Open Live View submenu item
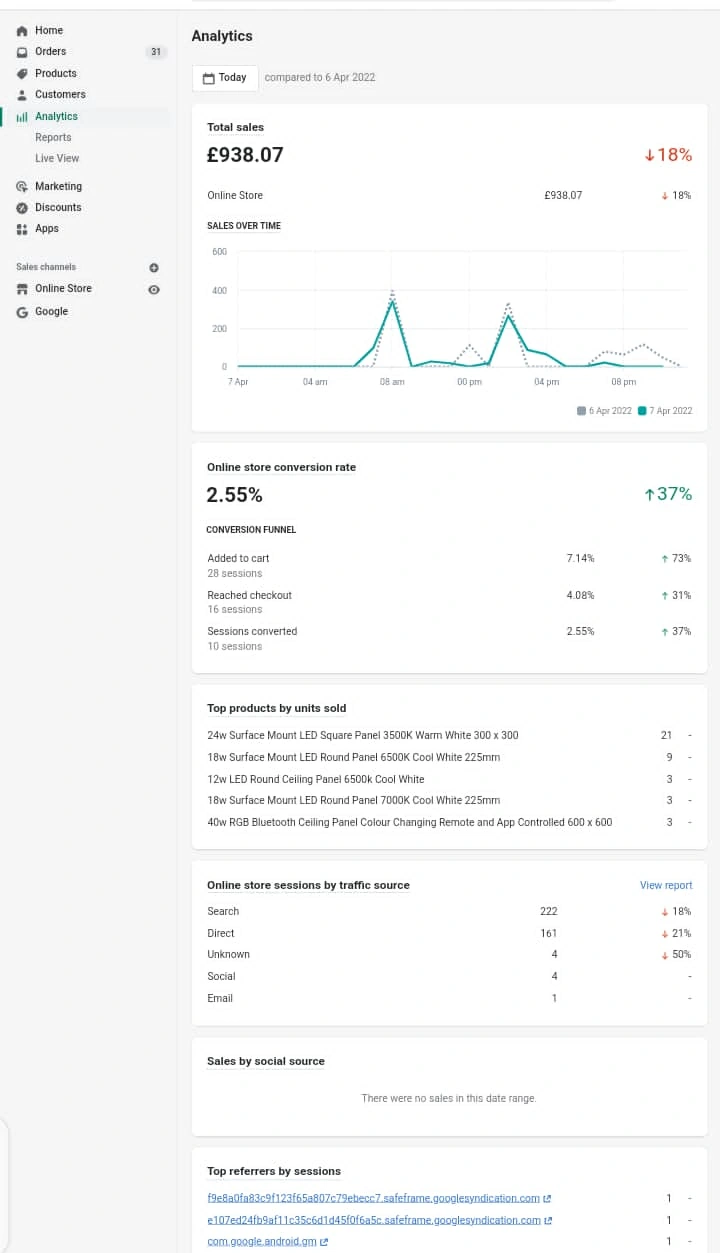720x1253 pixels. click(x=57, y=159)
